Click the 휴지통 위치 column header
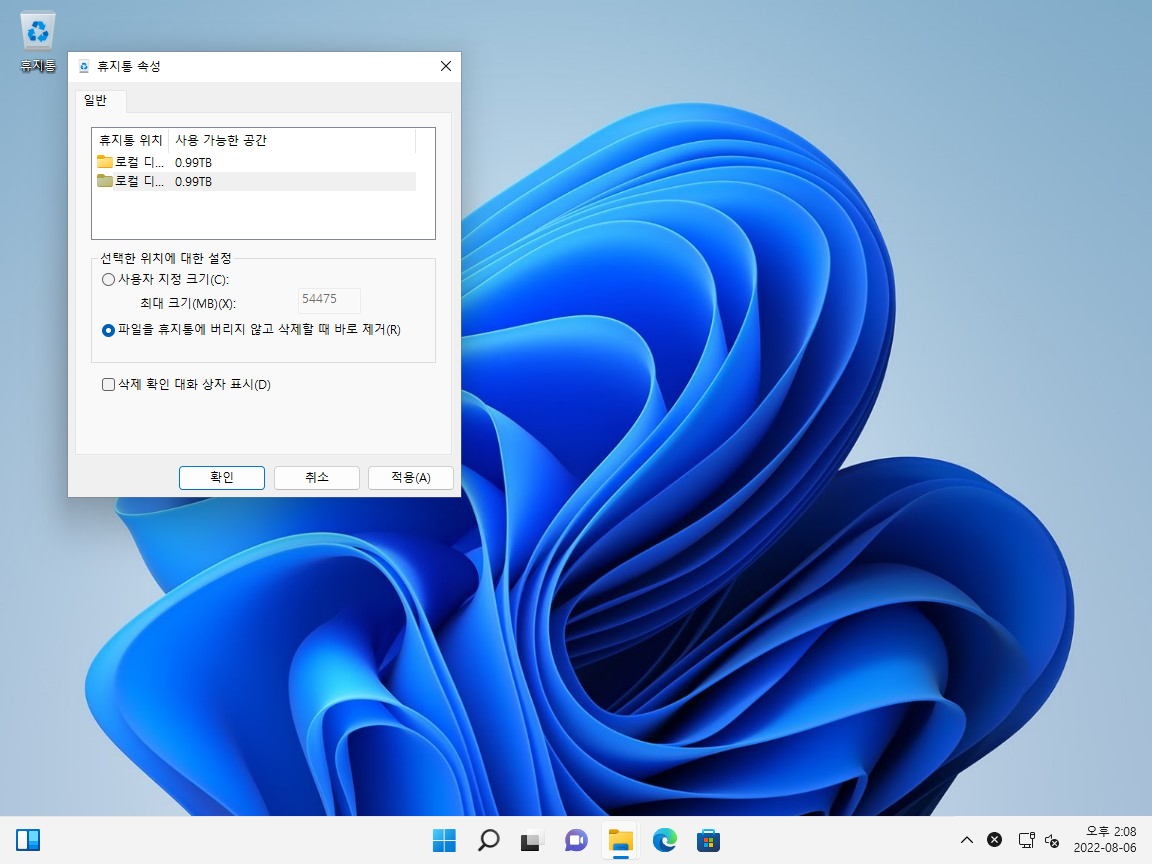1152x864 pixels. click(130, 140)
